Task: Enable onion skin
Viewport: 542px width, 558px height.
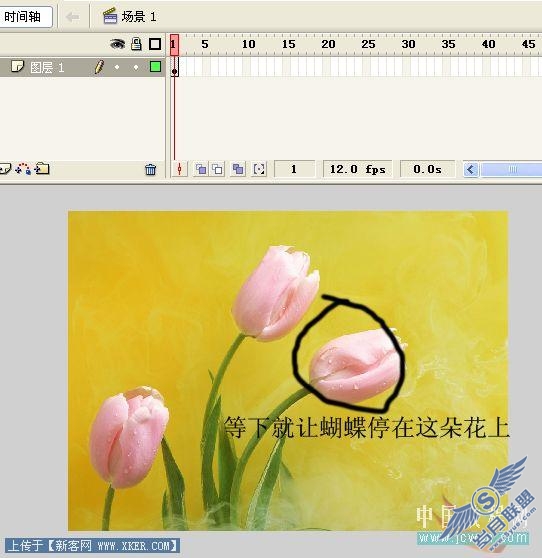Action: tap(201, 169)
